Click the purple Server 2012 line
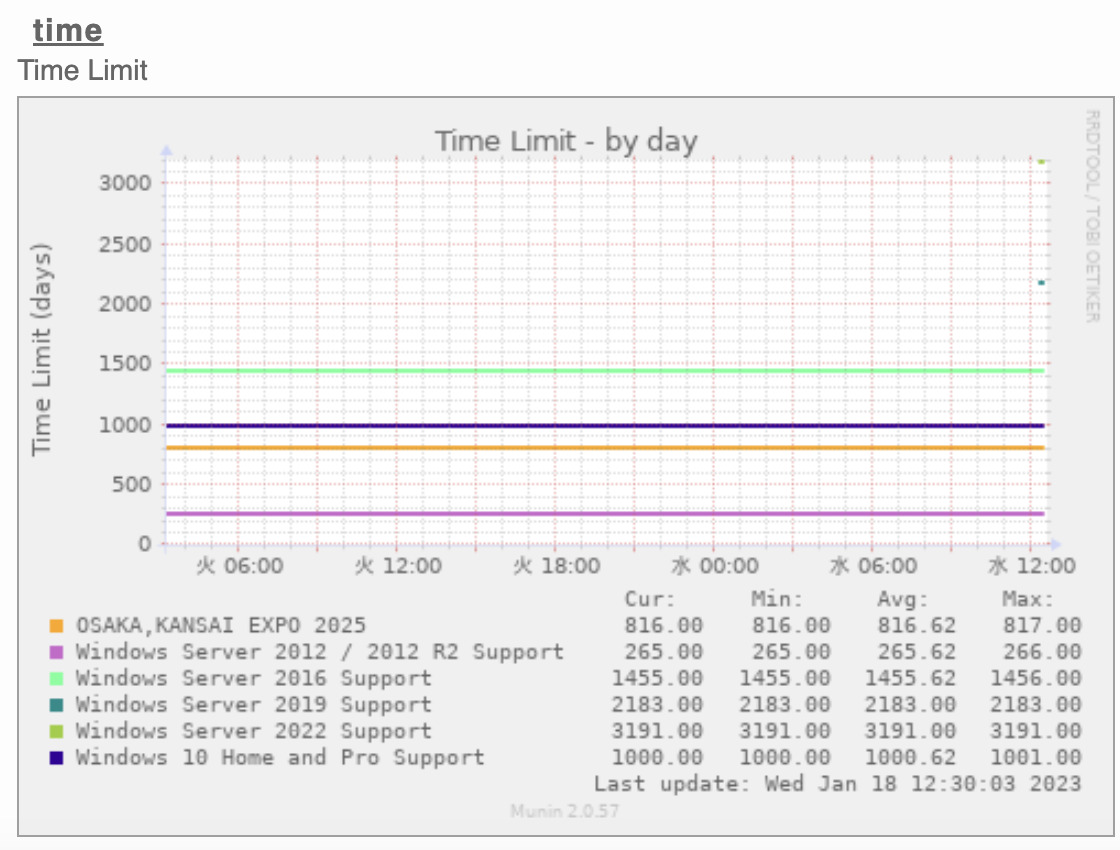Screen dimensions: 1120x850 click(x=605, y=514)
